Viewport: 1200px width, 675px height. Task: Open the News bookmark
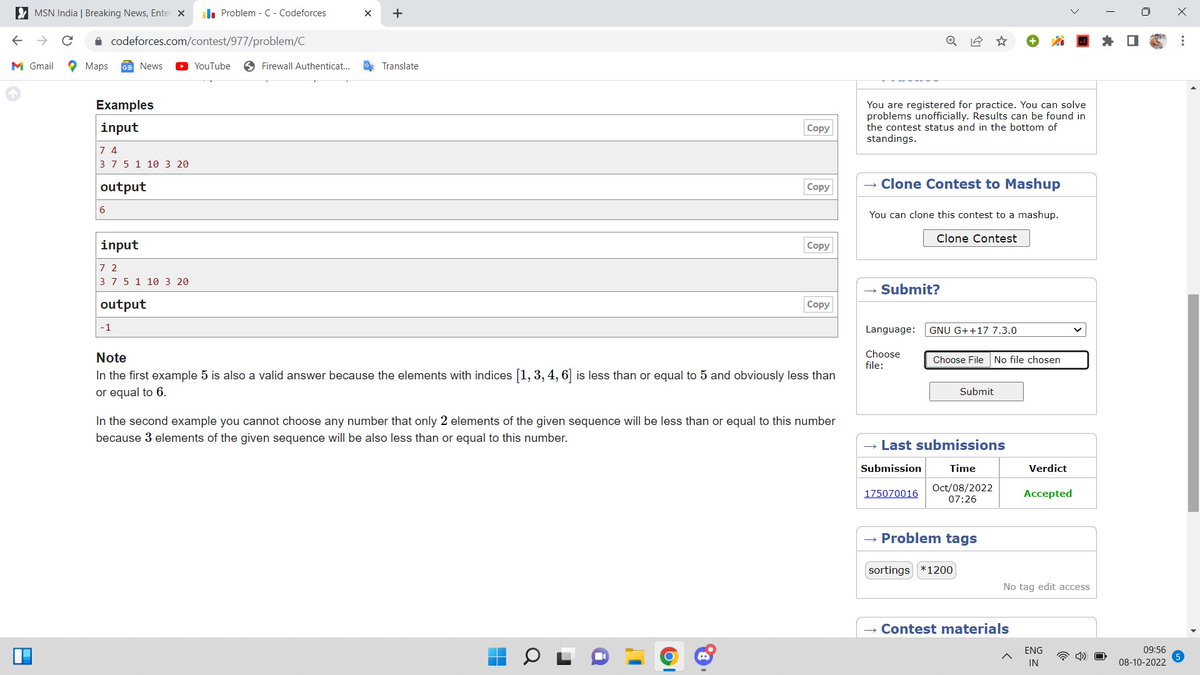click(141, 66)
